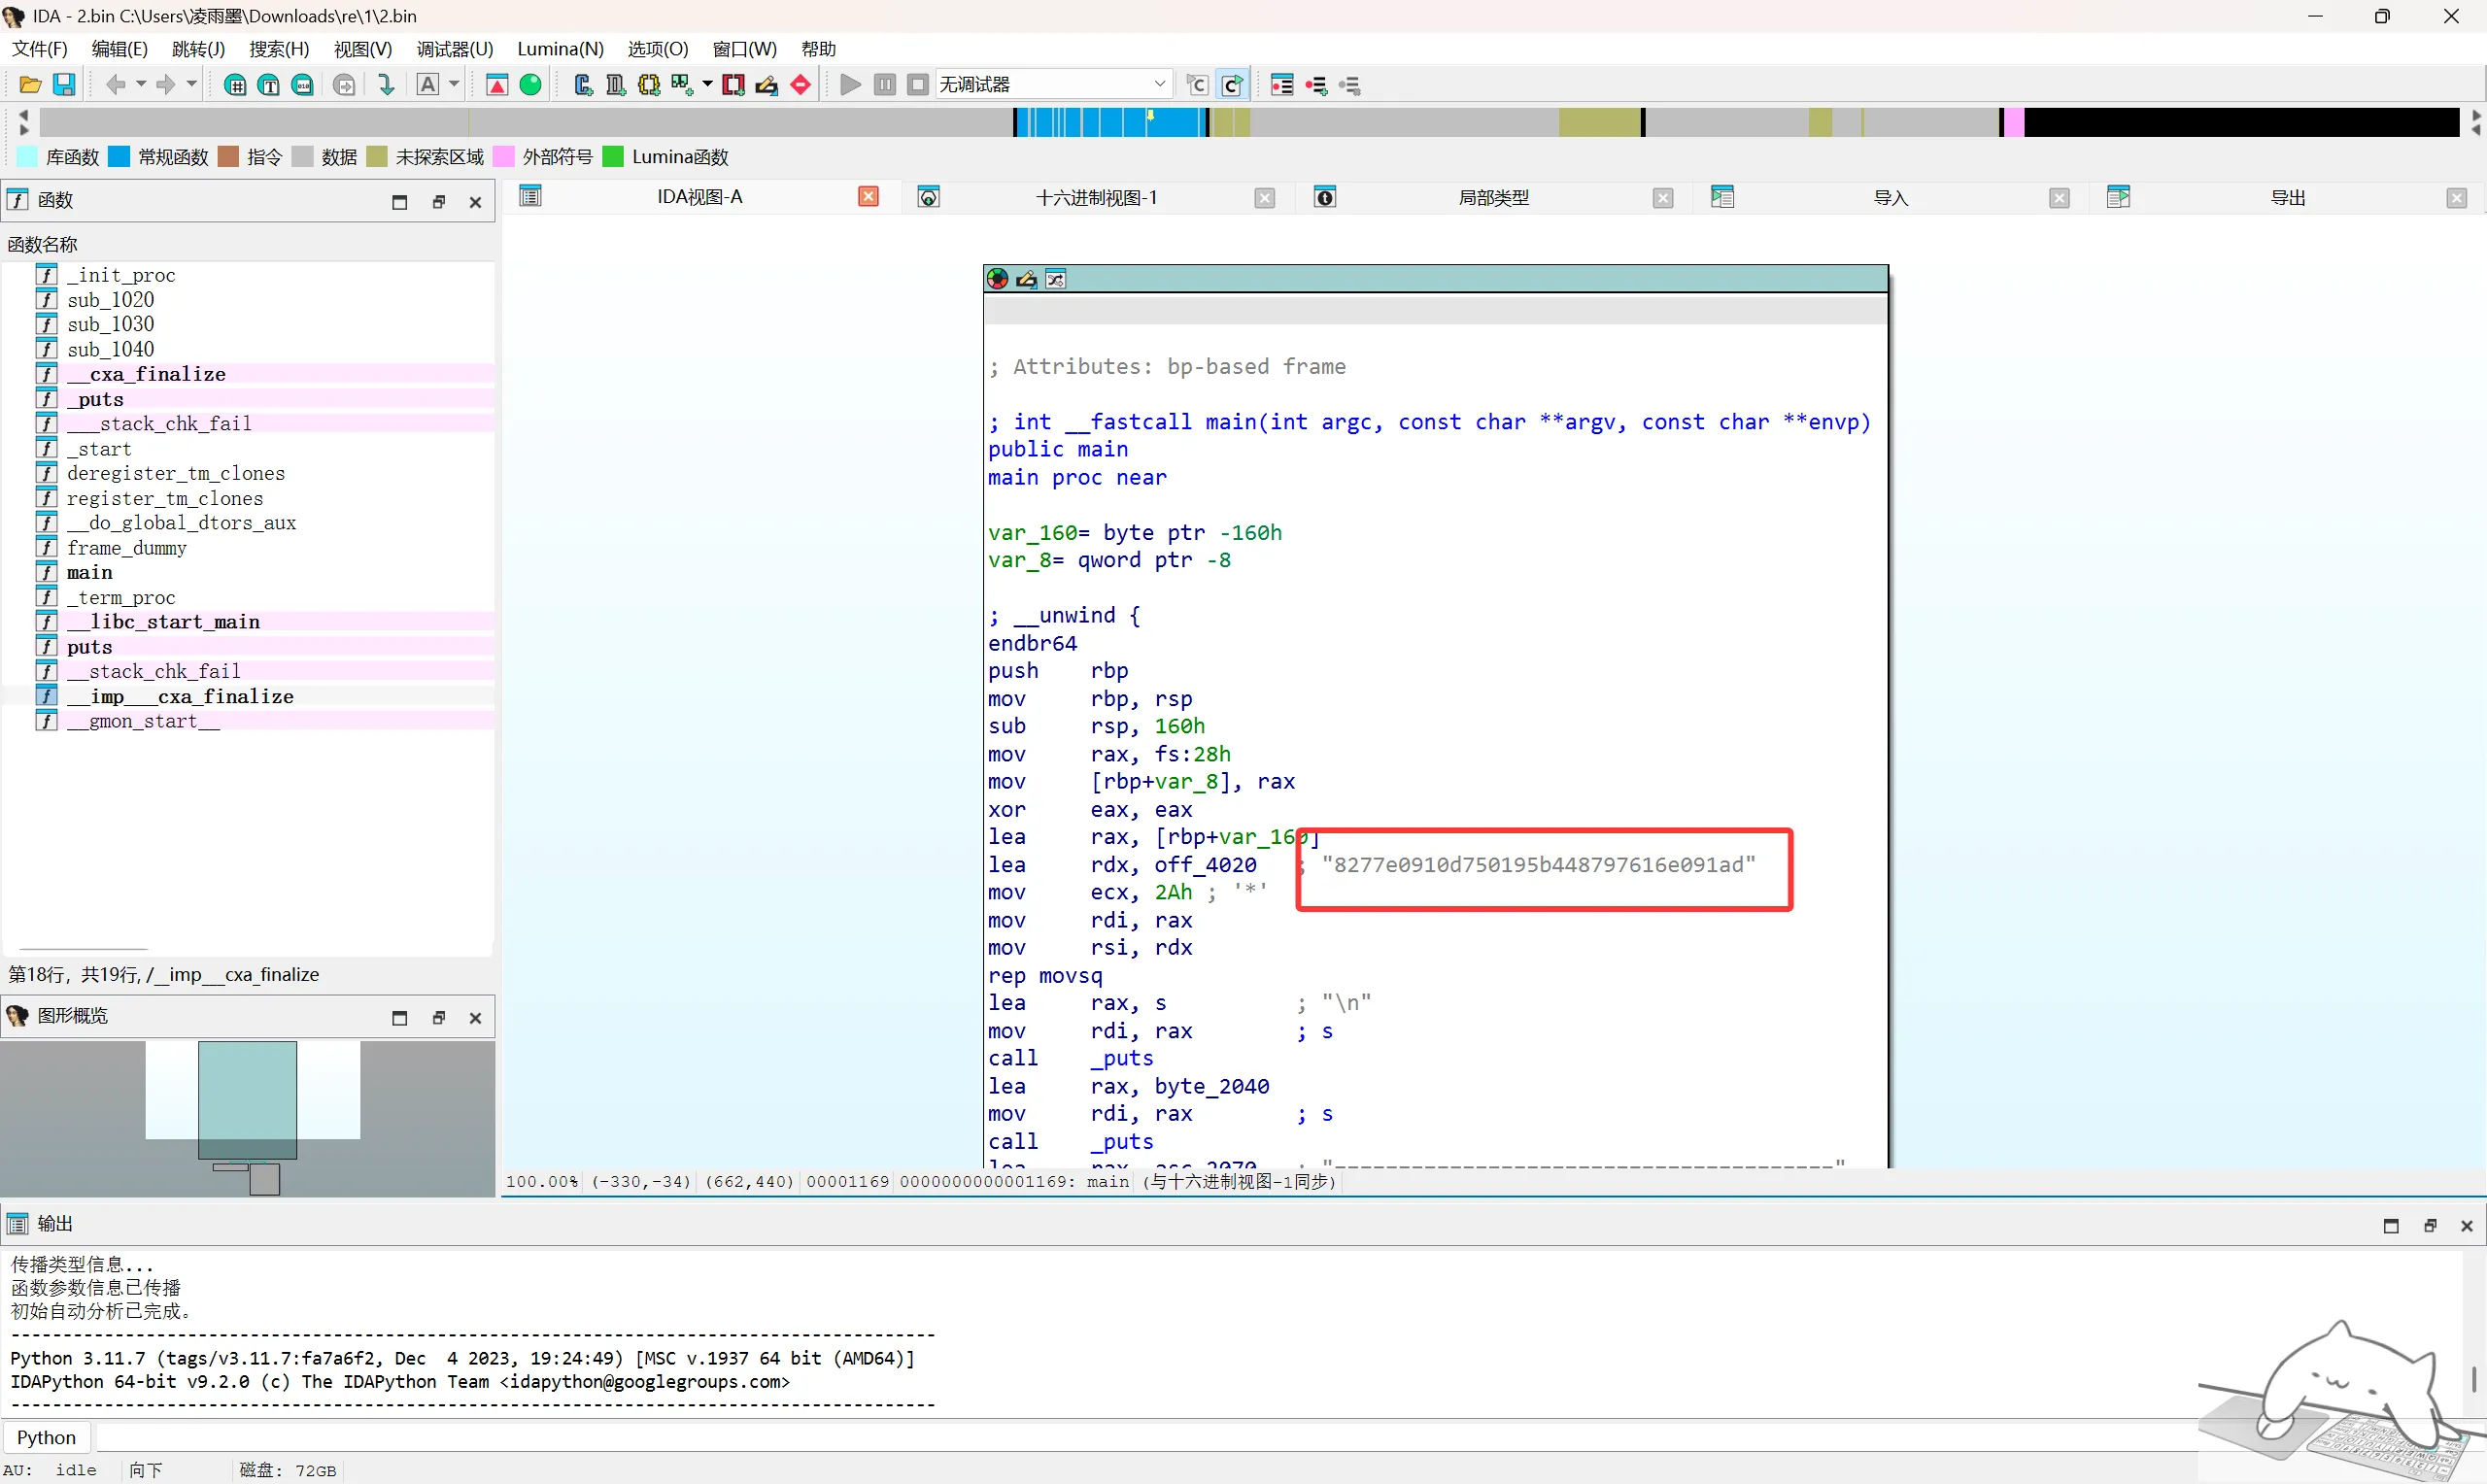The width and height of the screenshot is (2487, 1484).
Task: Start process with the play button
Action: 851,85
